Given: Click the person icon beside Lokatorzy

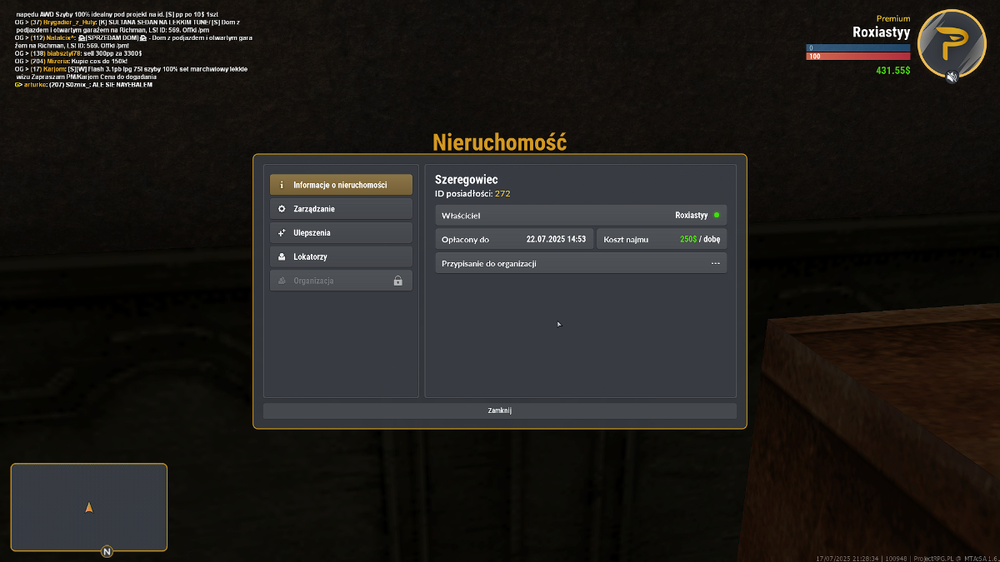Looking at the screenshot, I should (x=281, y=256).
